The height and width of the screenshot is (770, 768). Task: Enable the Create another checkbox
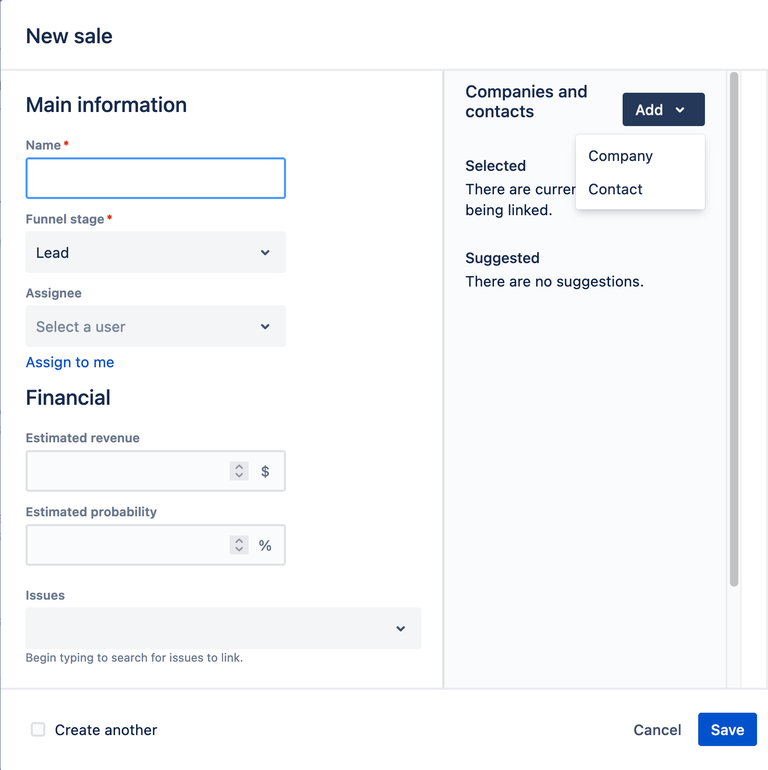(x=38, y=730)
